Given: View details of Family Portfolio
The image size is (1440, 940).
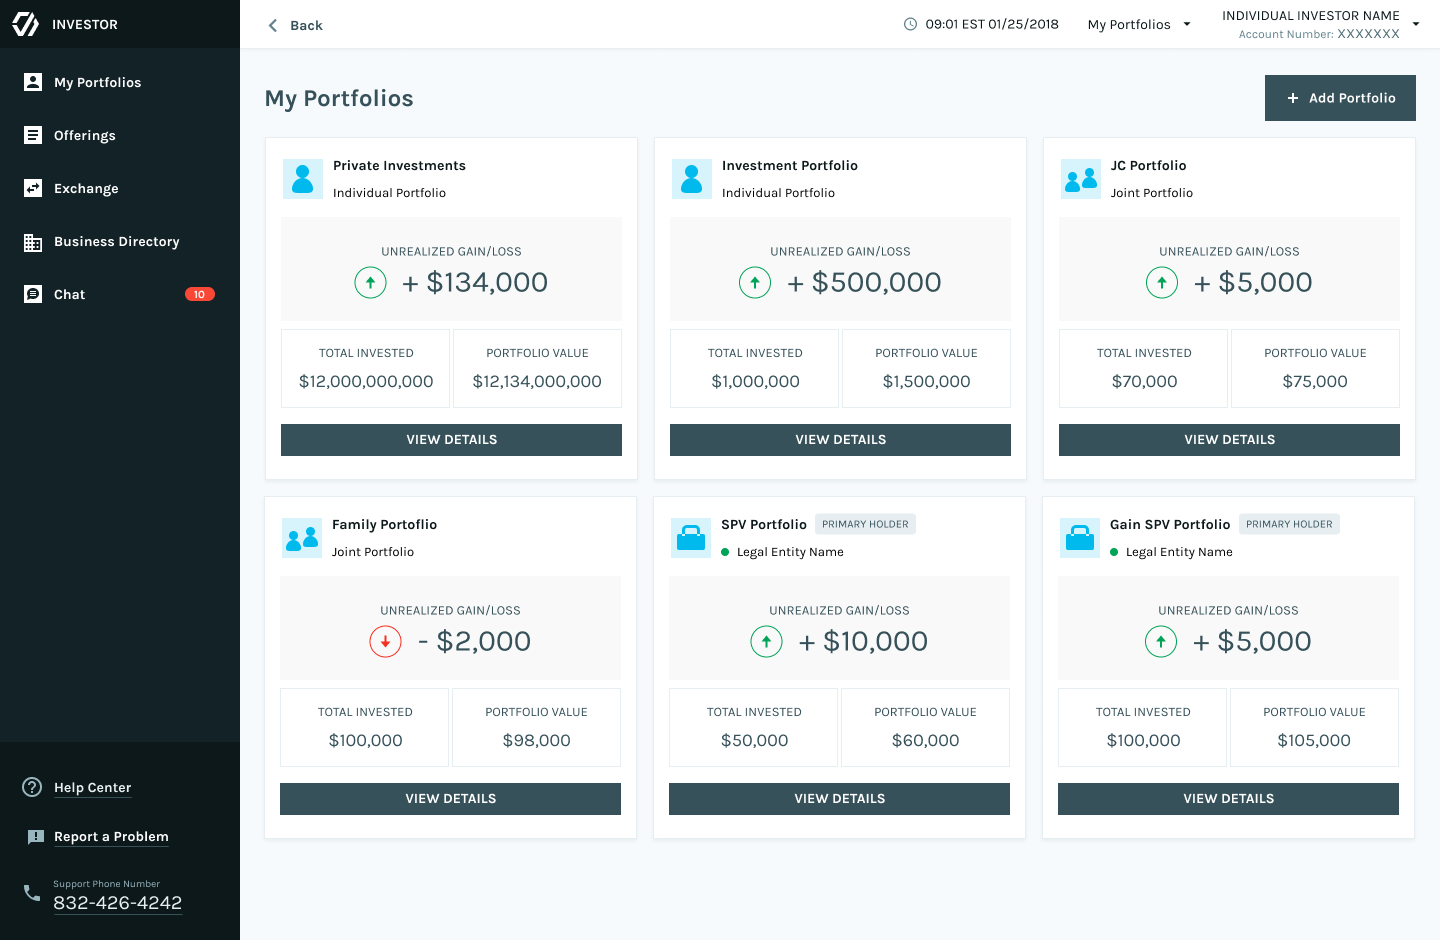Looking at the screenshot, I should pyautogui.click(x=450, y=799).
